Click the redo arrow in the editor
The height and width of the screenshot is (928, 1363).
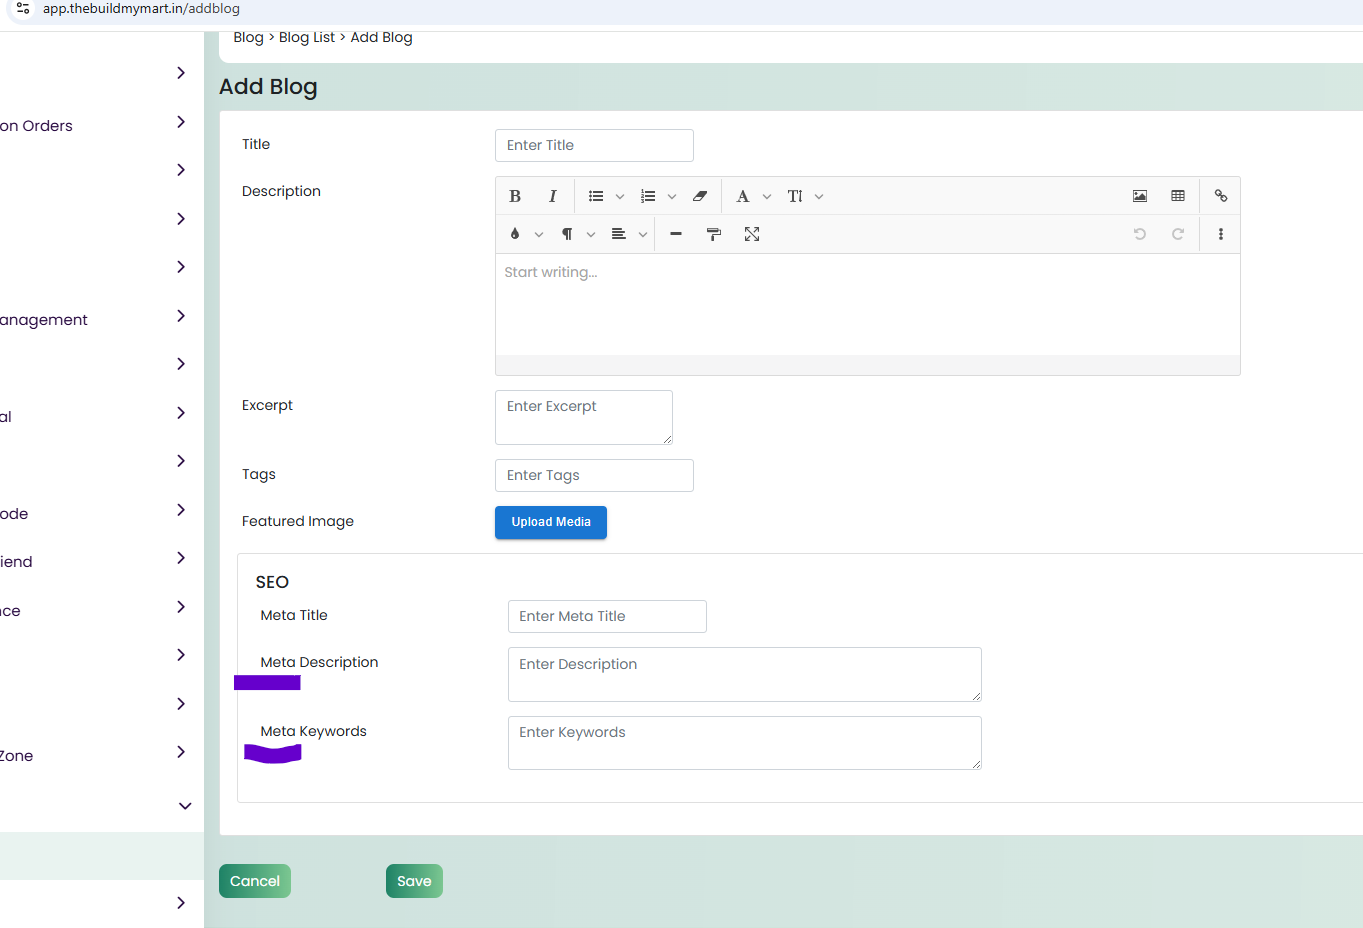point(1178,234)
